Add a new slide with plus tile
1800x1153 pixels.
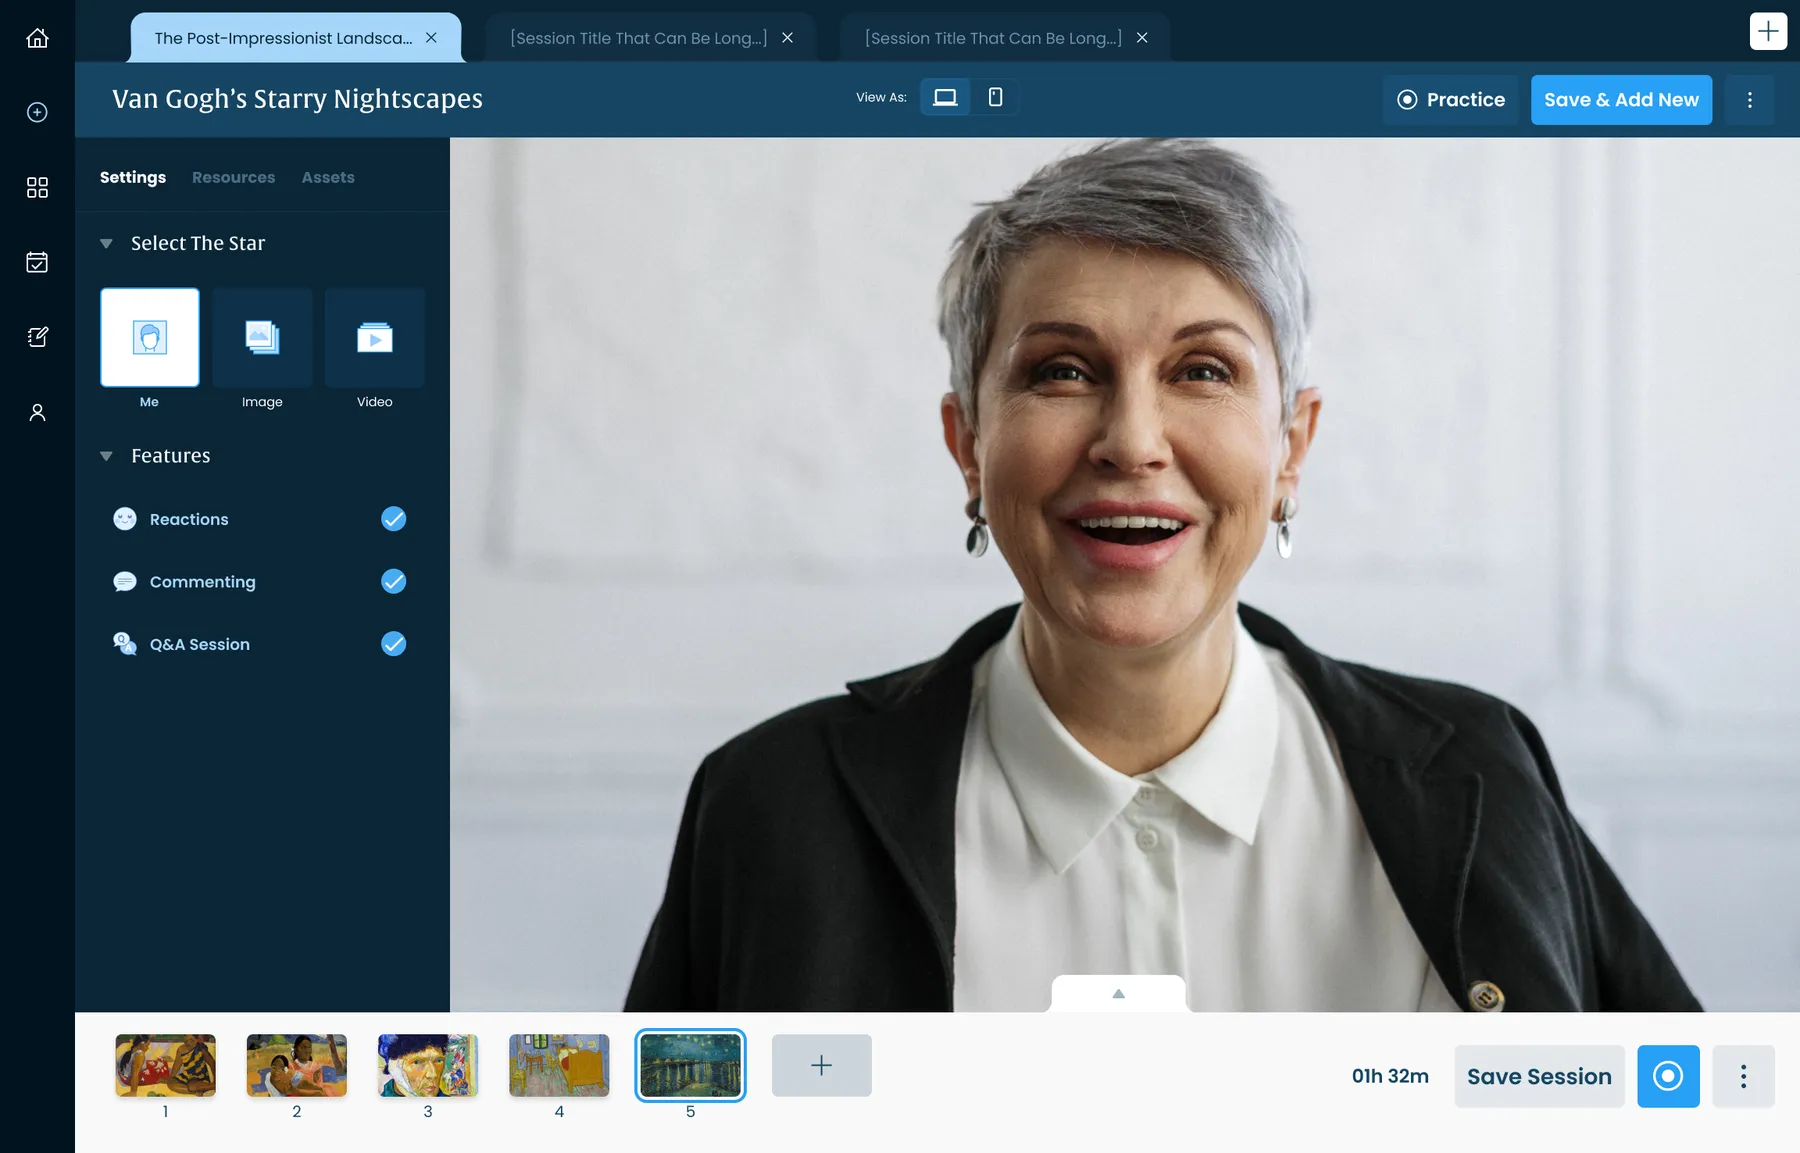pos(822,1065)
